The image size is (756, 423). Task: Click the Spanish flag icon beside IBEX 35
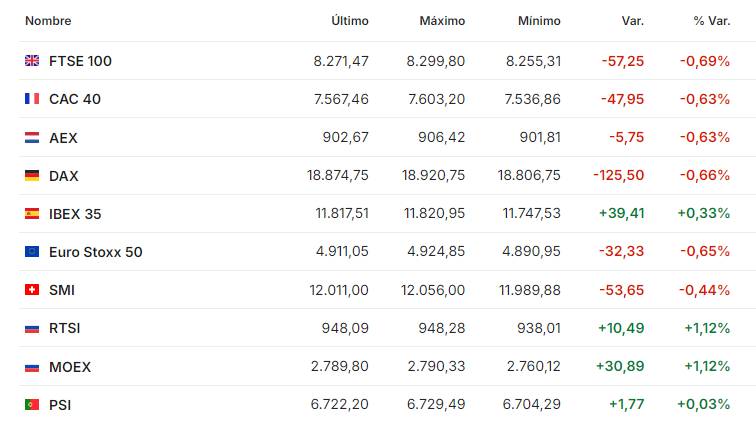[32, 214]
